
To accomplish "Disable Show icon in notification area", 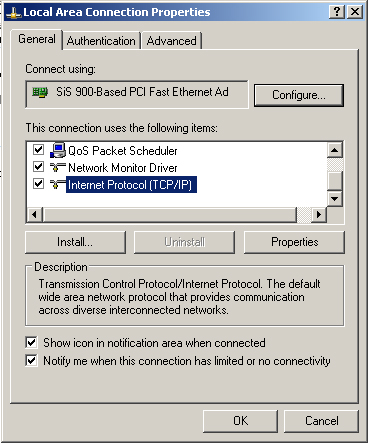I will click(x=31, y=342).
